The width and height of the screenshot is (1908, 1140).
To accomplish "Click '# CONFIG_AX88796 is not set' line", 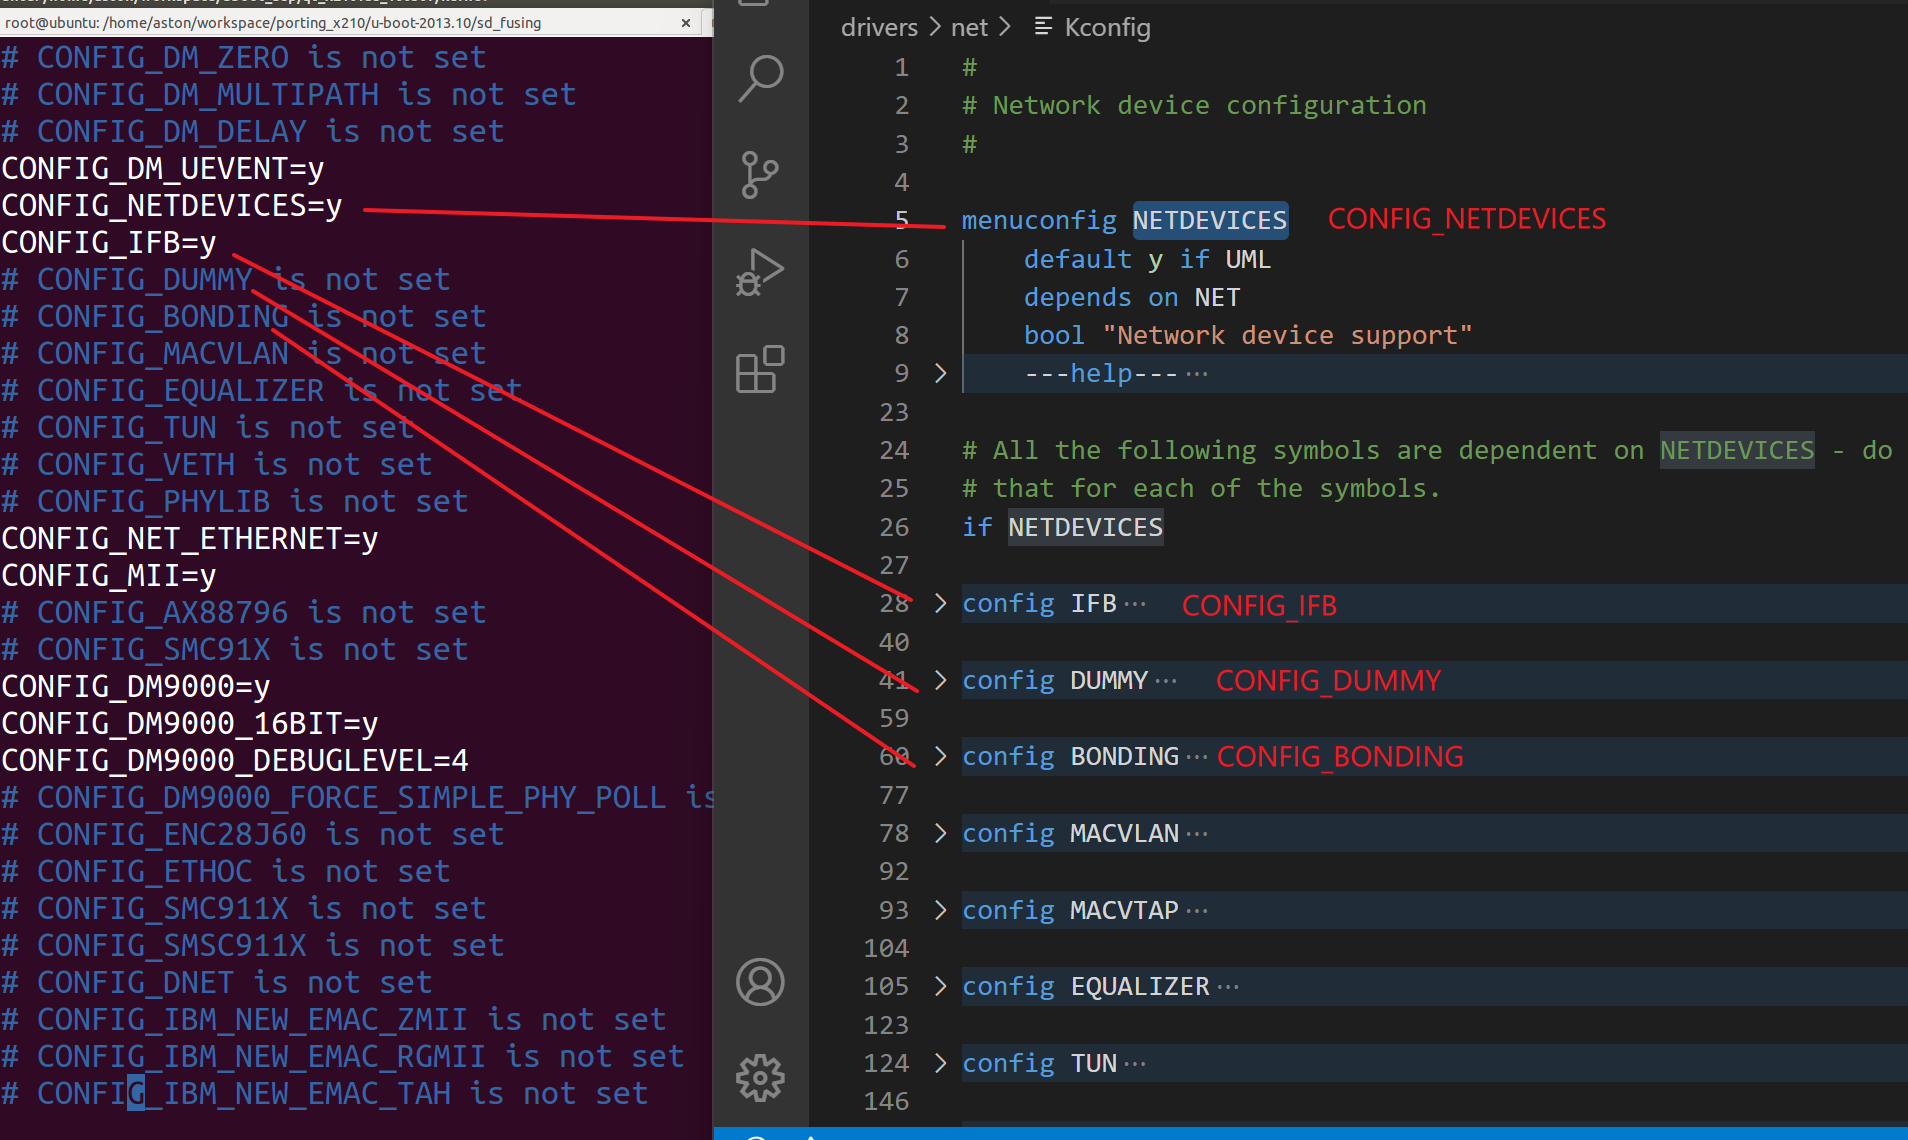I will tap(244, 612).
